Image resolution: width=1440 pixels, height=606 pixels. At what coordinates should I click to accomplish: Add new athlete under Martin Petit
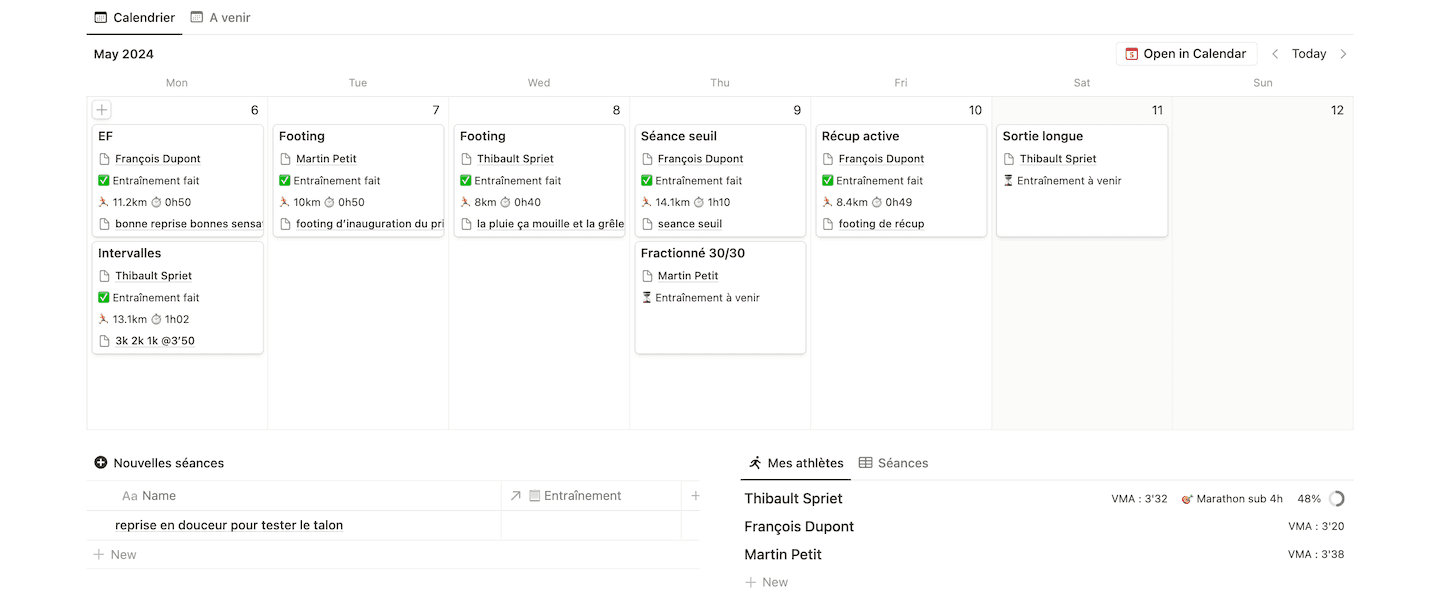coord(767,582)
